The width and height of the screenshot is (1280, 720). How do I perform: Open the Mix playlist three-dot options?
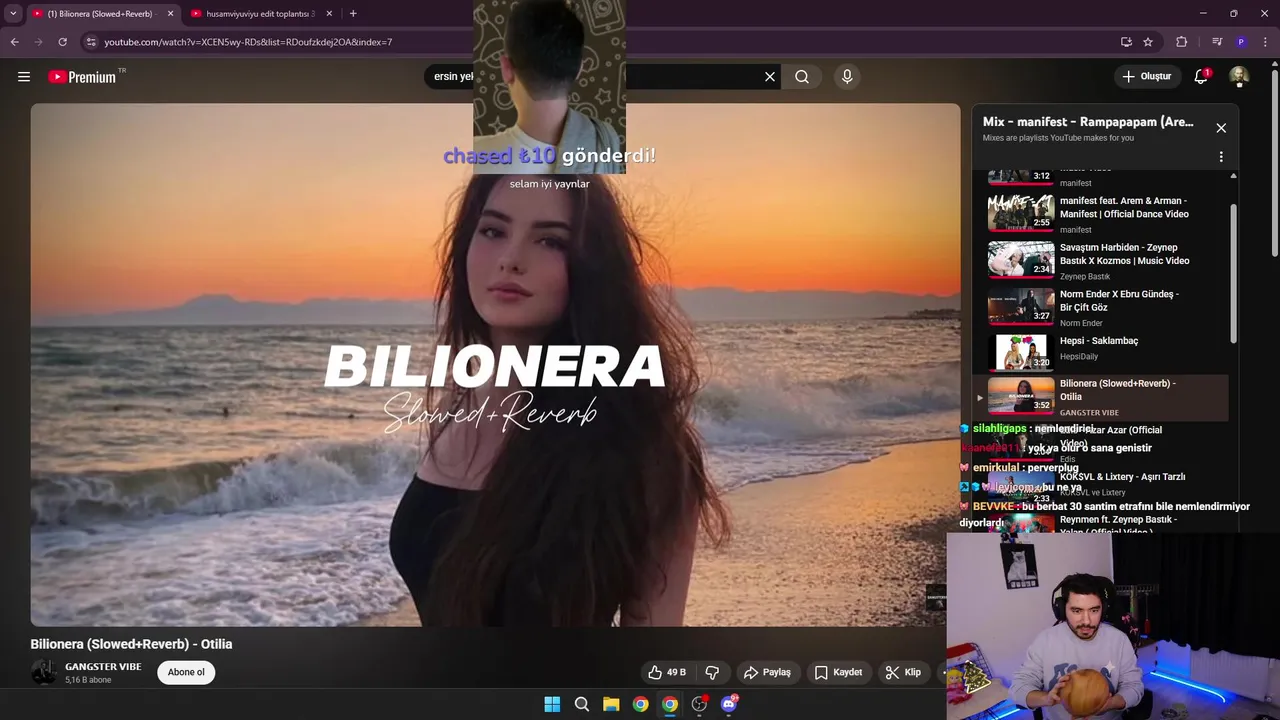[1221, 157]
